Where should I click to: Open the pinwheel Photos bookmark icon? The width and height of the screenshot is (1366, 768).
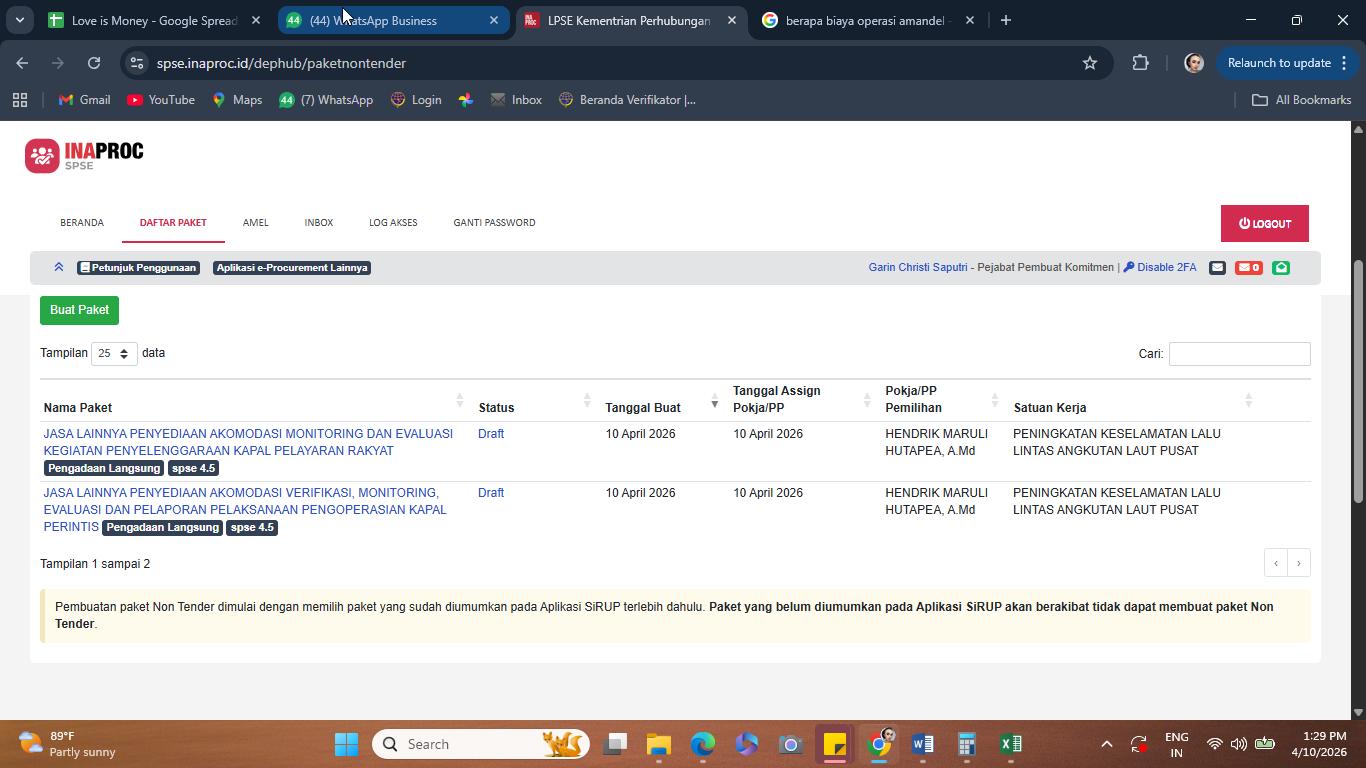pos(466,100)
